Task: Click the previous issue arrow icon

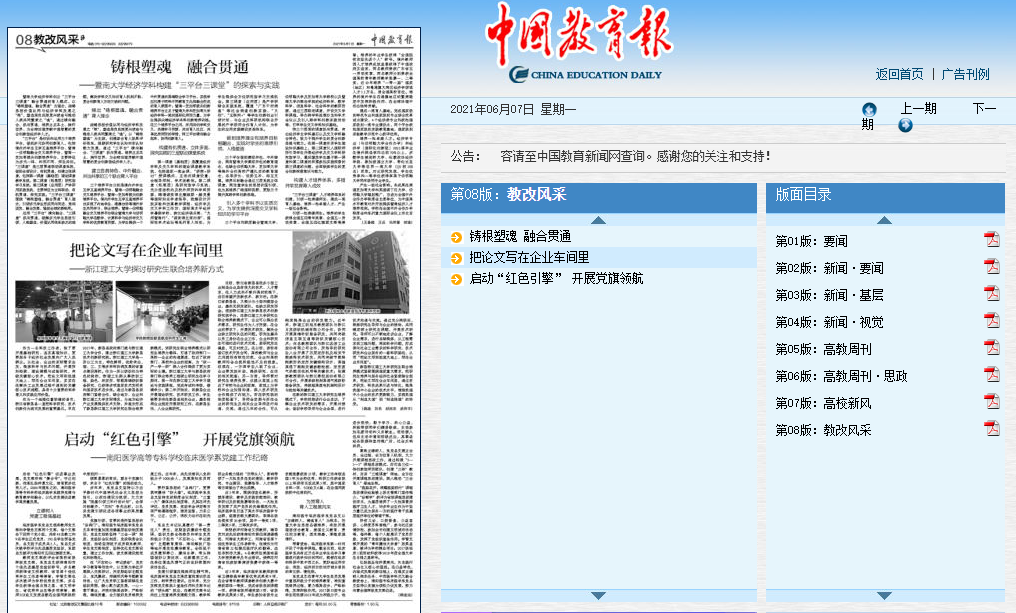Action: point(869,109)
